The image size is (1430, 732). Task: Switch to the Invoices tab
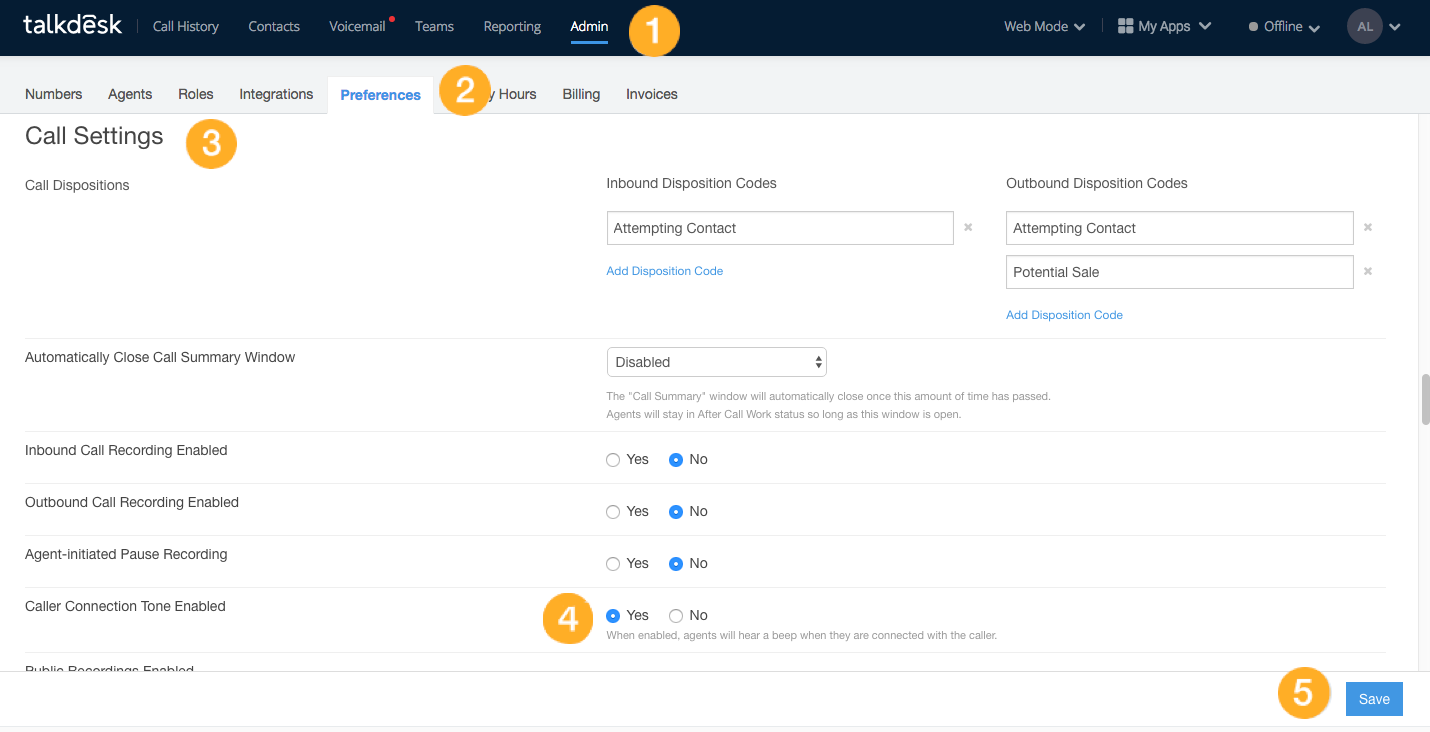point(652,94)
